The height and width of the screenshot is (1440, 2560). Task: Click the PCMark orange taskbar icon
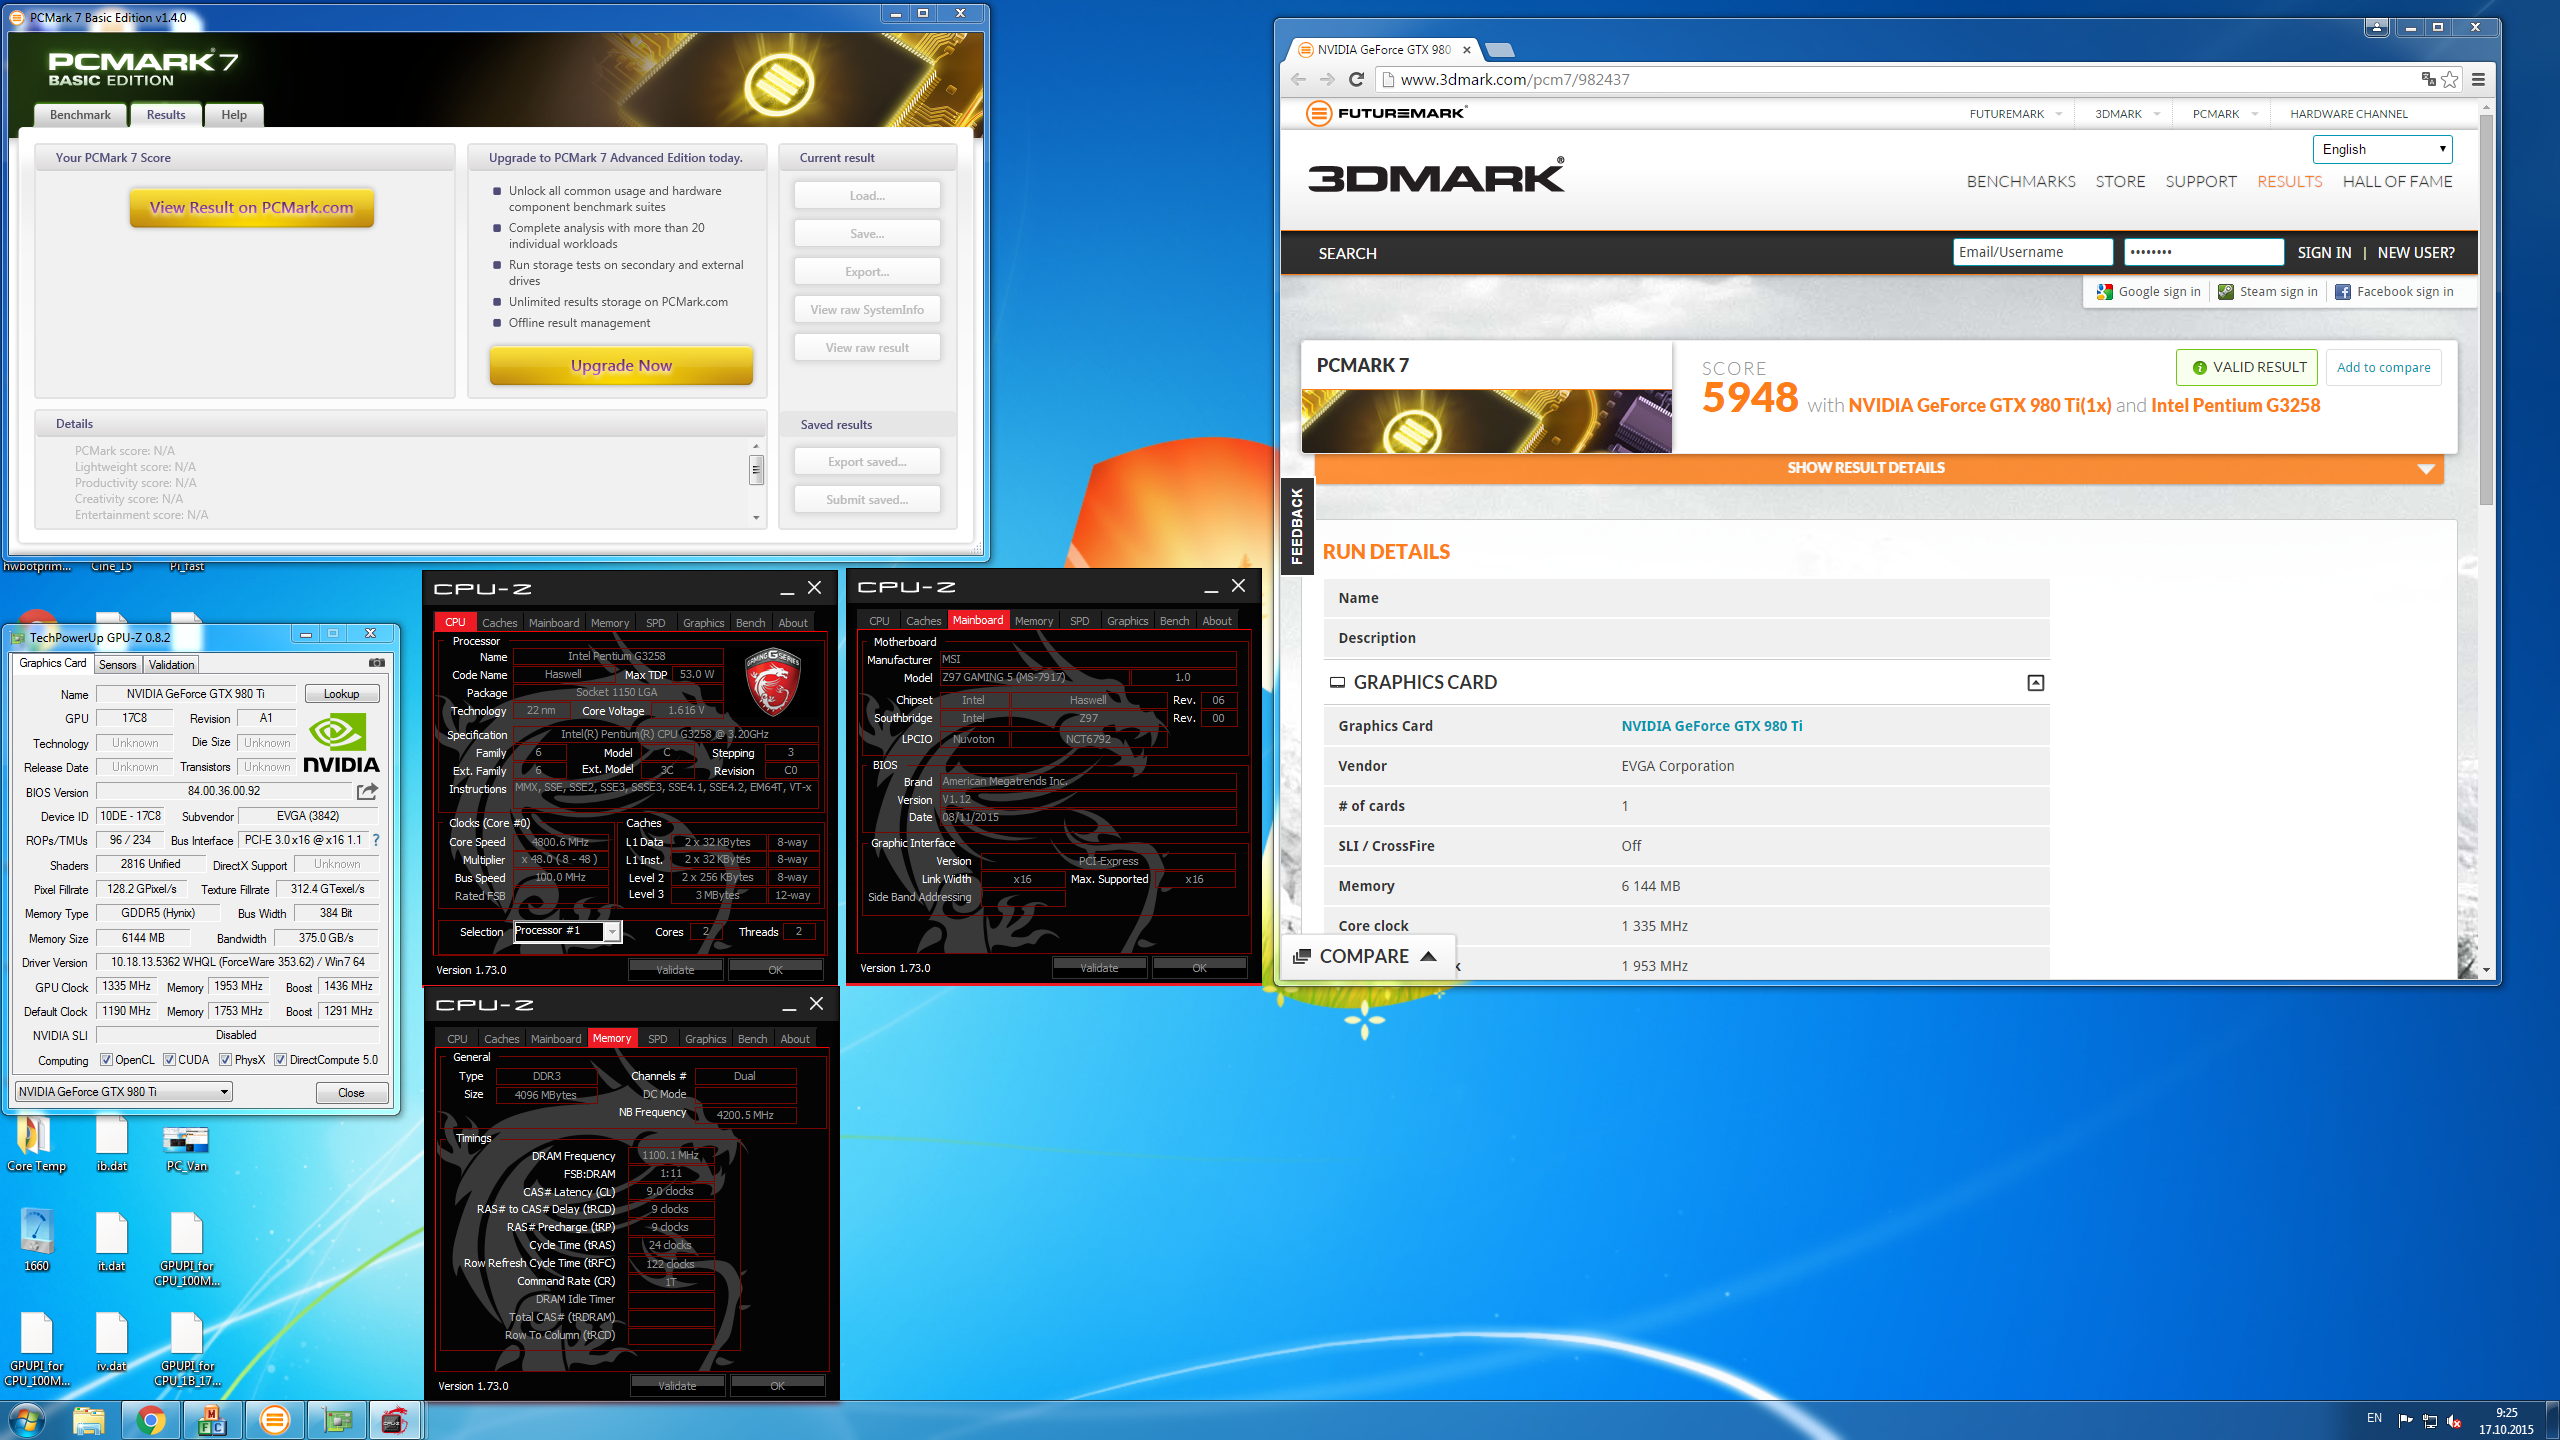click(274, 1420)
